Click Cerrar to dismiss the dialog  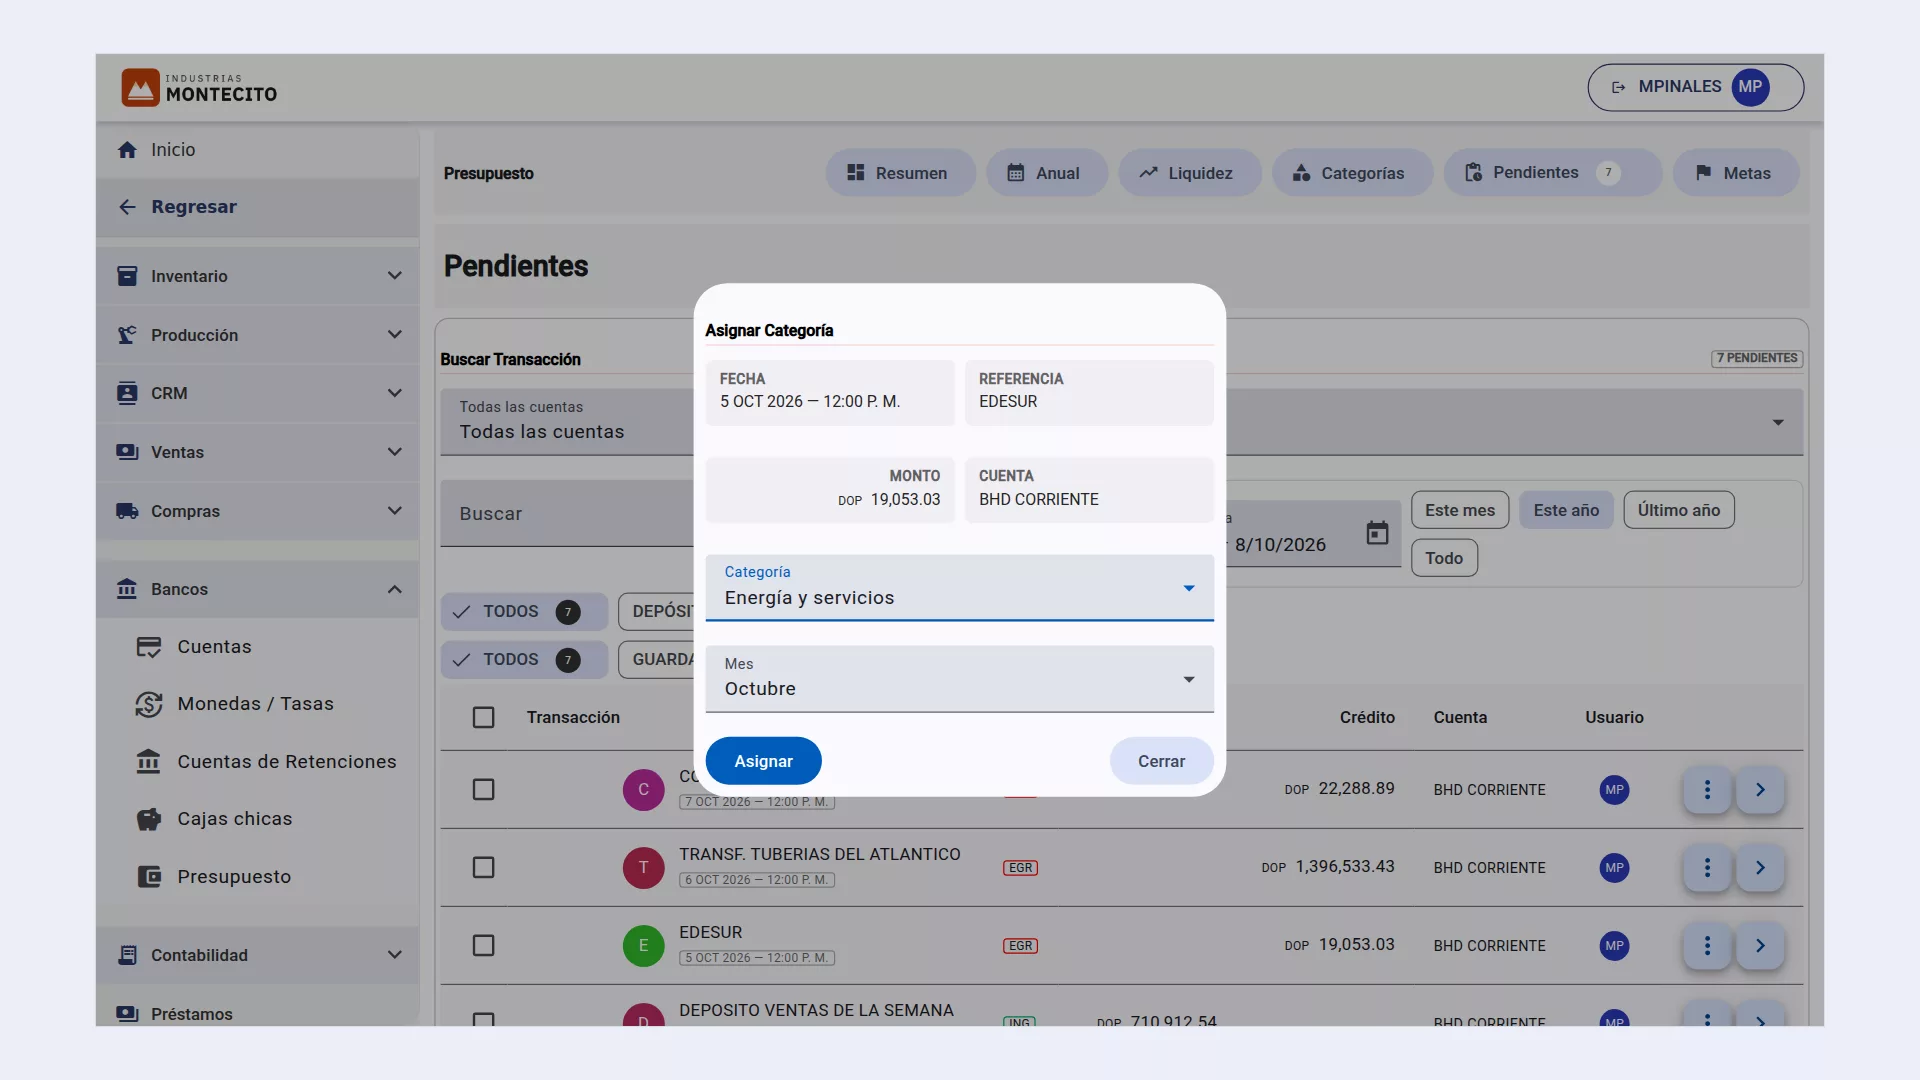(1161, 761)
